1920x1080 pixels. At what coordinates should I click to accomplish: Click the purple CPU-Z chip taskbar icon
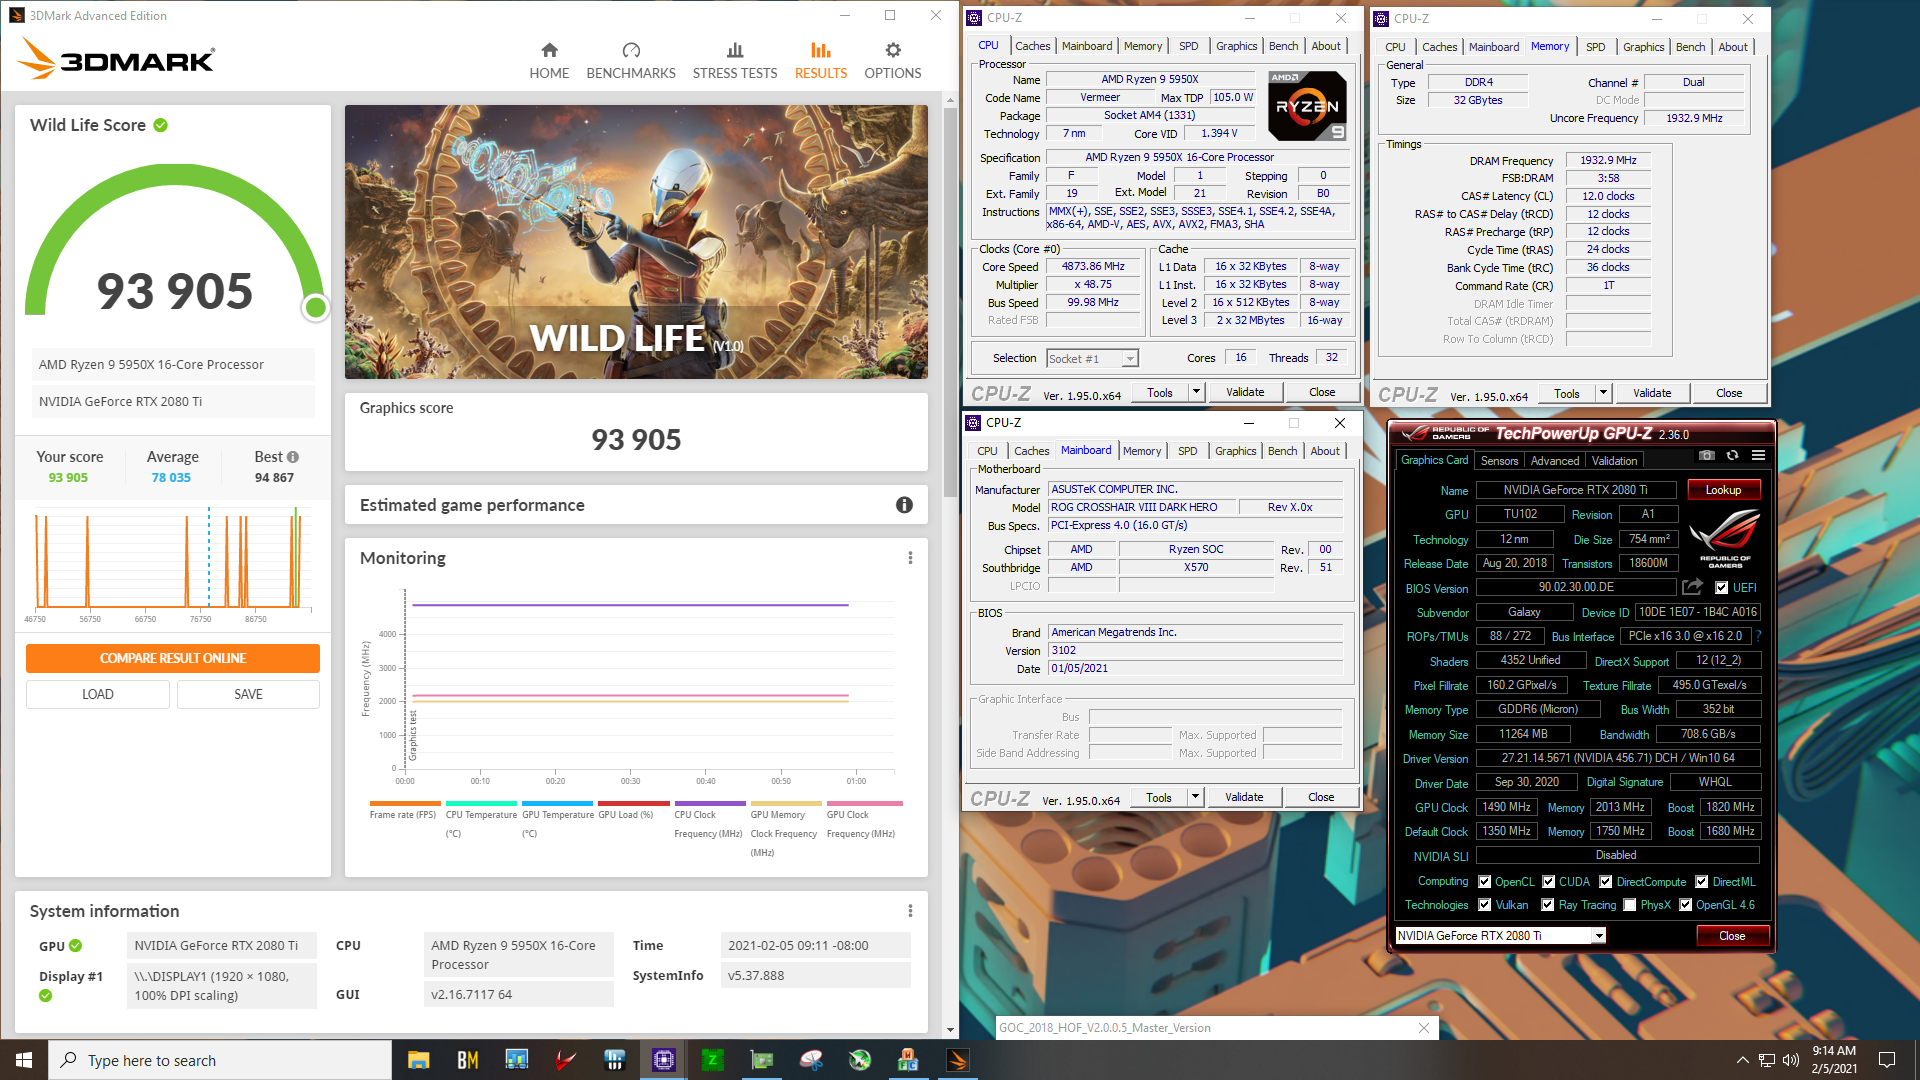[x=664, y=1060]
